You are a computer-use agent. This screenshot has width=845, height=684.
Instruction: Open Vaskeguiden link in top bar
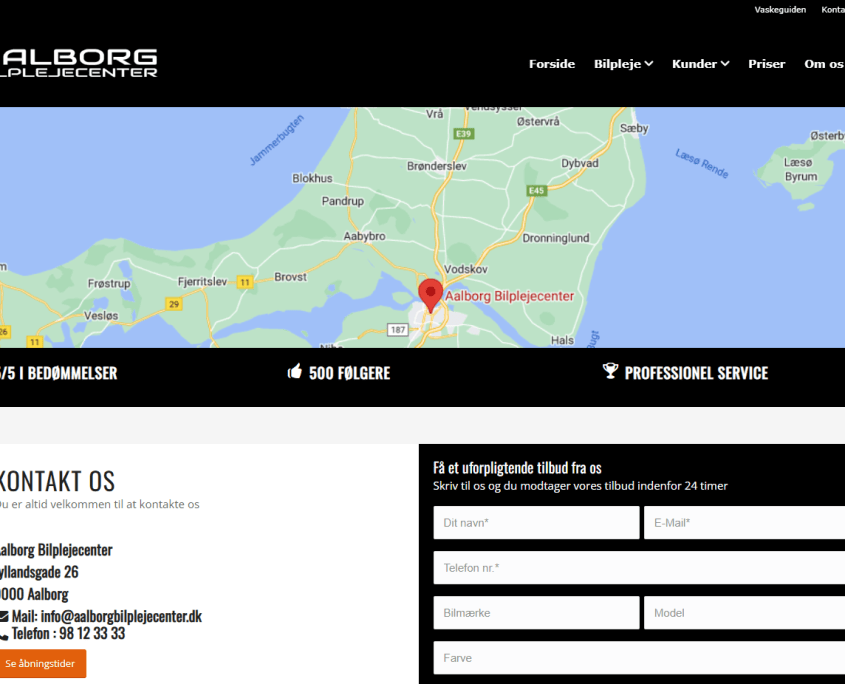click(x=780, y=10)
